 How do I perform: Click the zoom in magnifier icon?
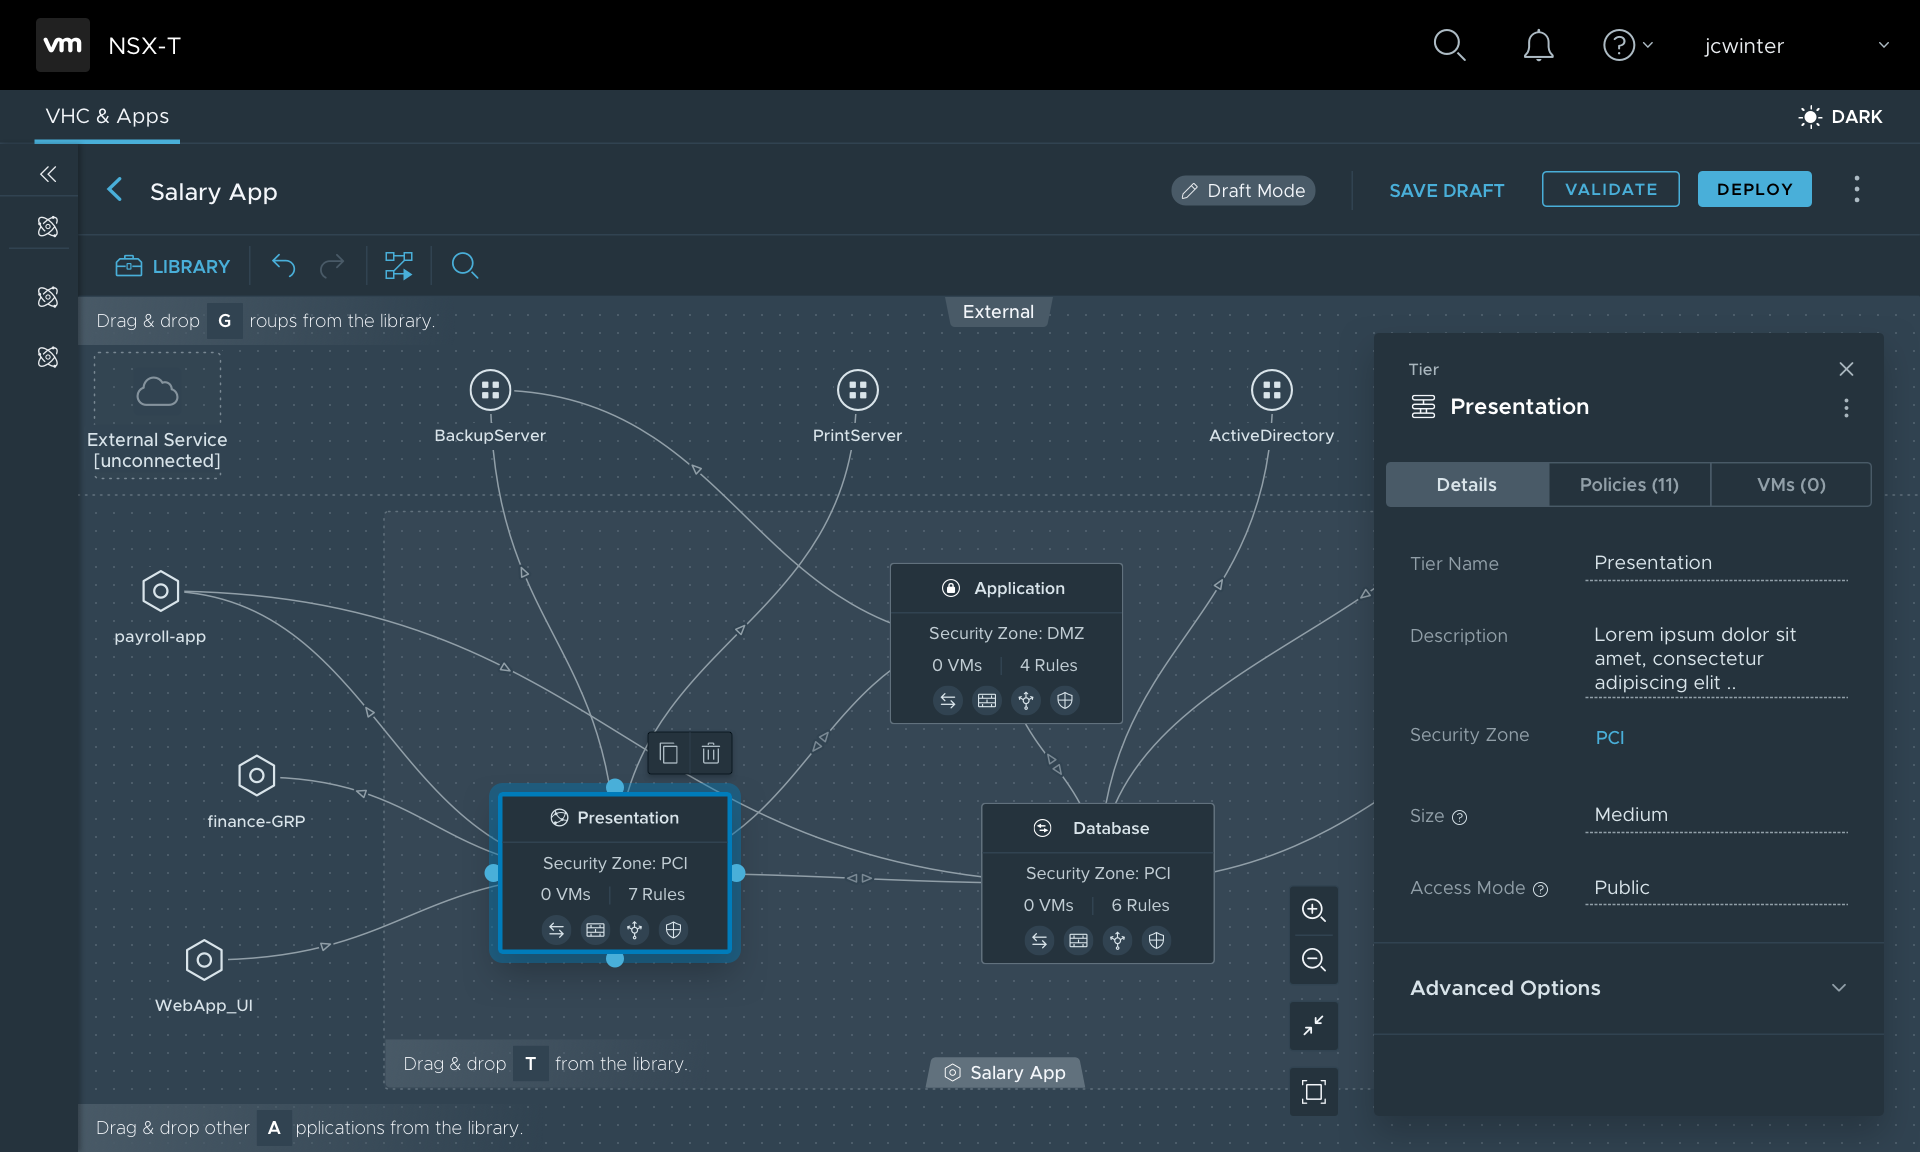coord(1314,909)
